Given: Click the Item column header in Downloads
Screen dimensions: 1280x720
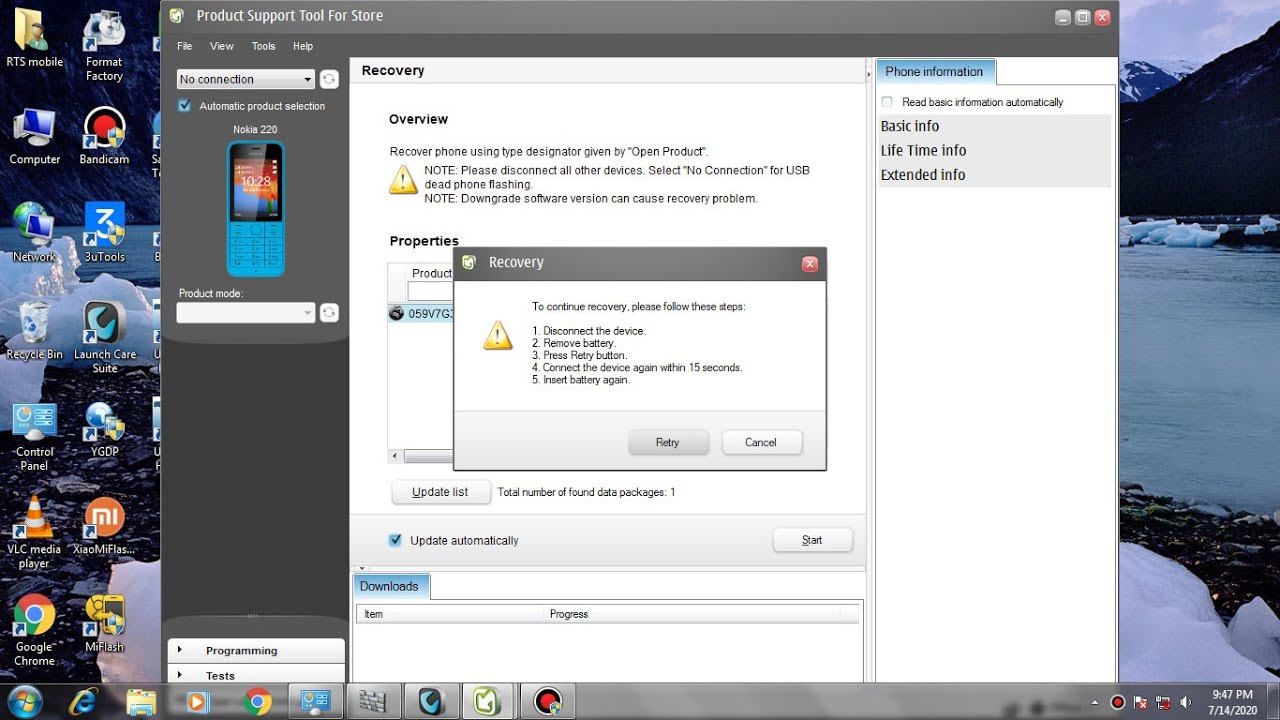Looking at the screenshot, I should coord(450,614).
